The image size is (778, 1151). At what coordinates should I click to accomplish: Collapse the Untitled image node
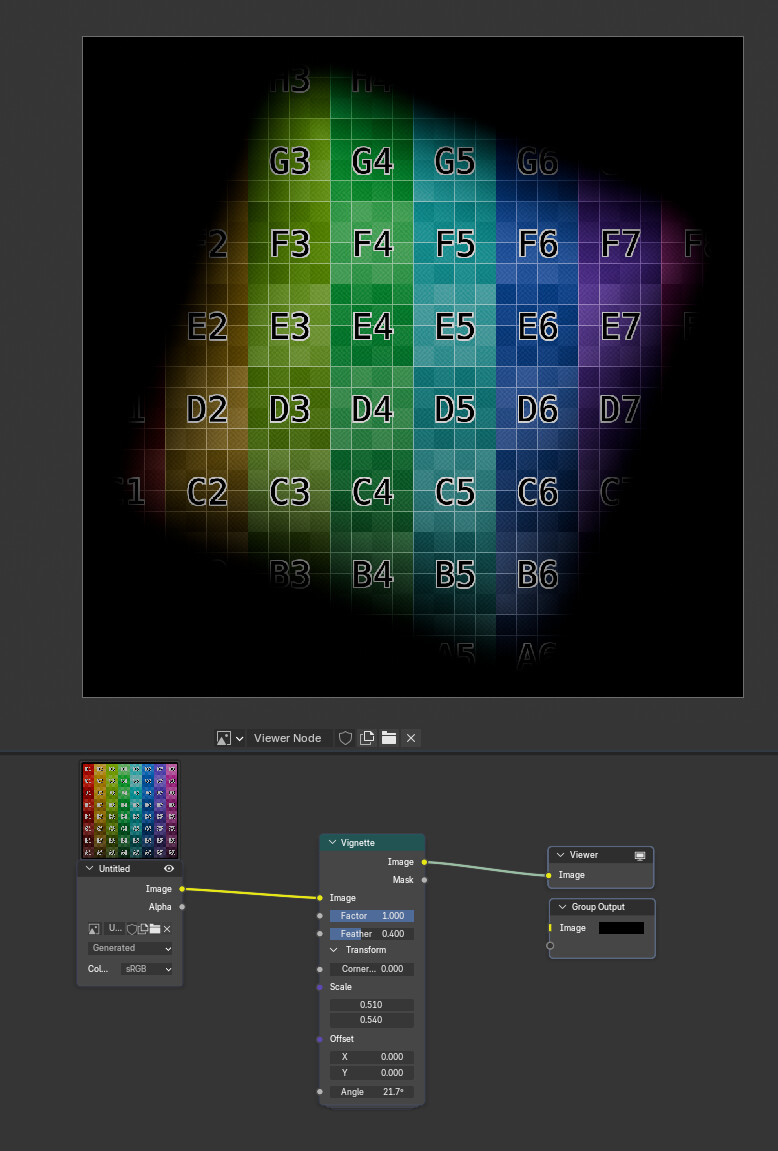90,868
